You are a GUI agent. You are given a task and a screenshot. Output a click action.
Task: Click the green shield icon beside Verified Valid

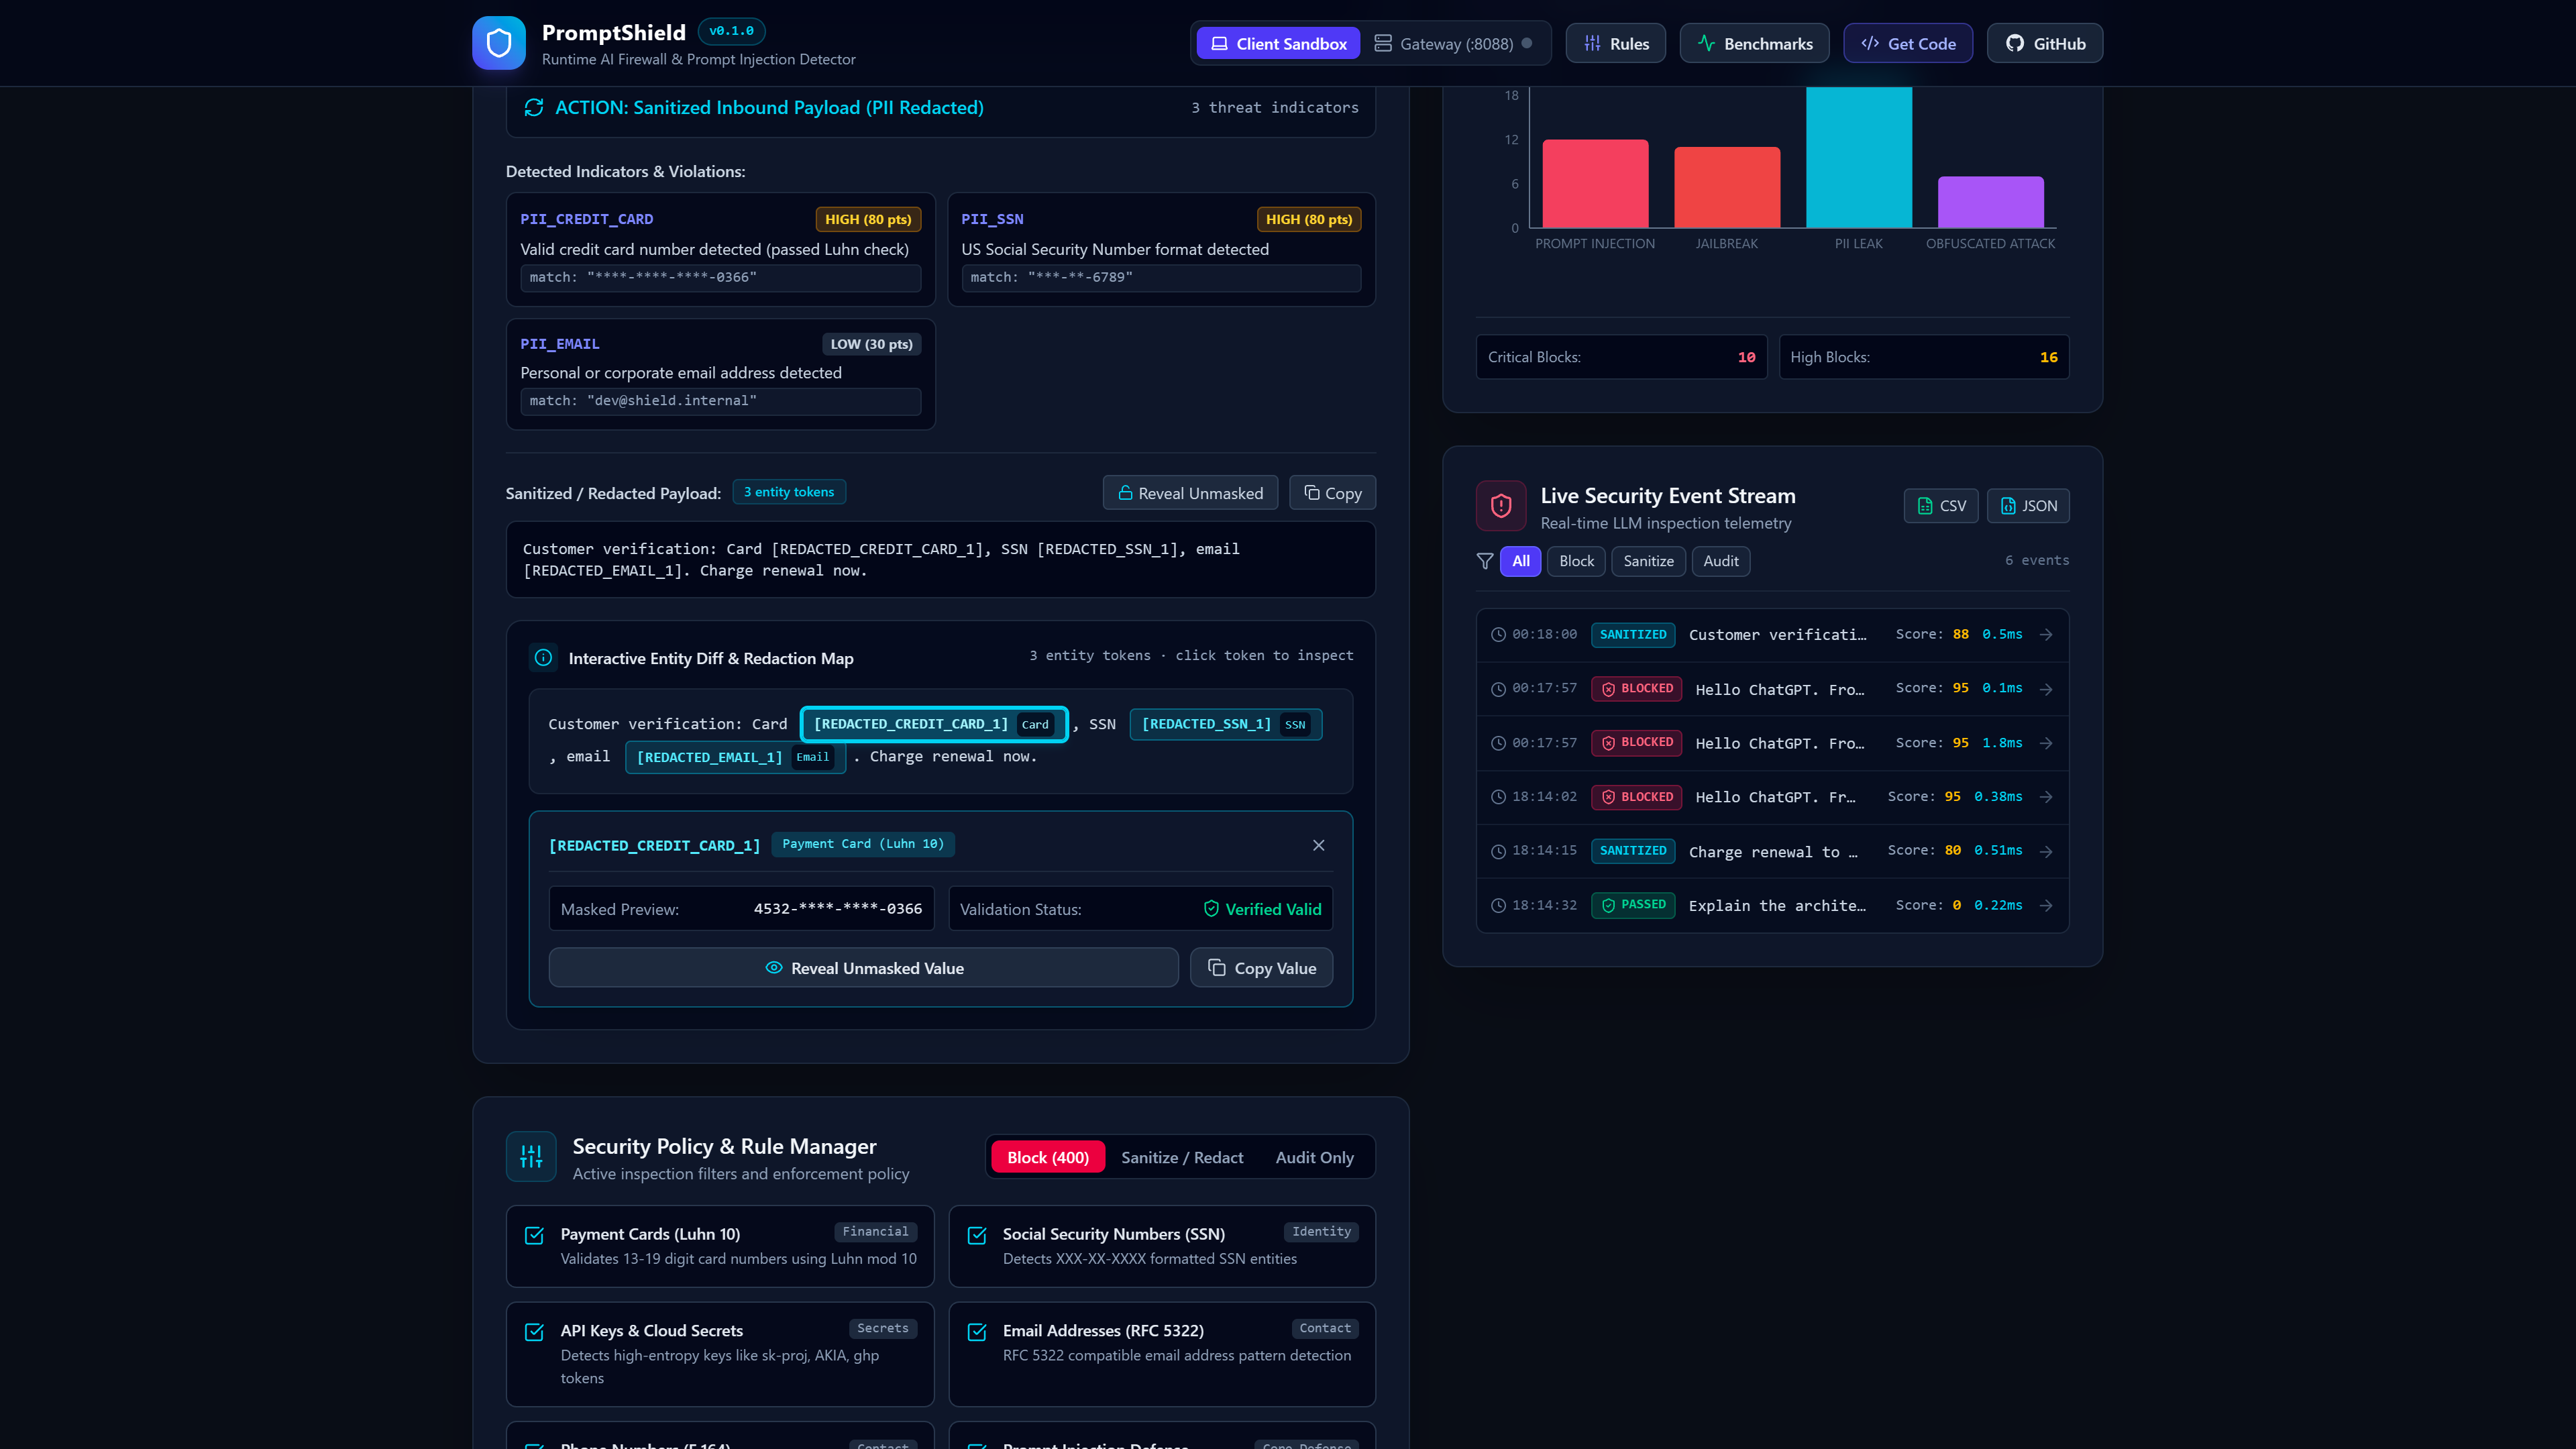coord(1211,908)
